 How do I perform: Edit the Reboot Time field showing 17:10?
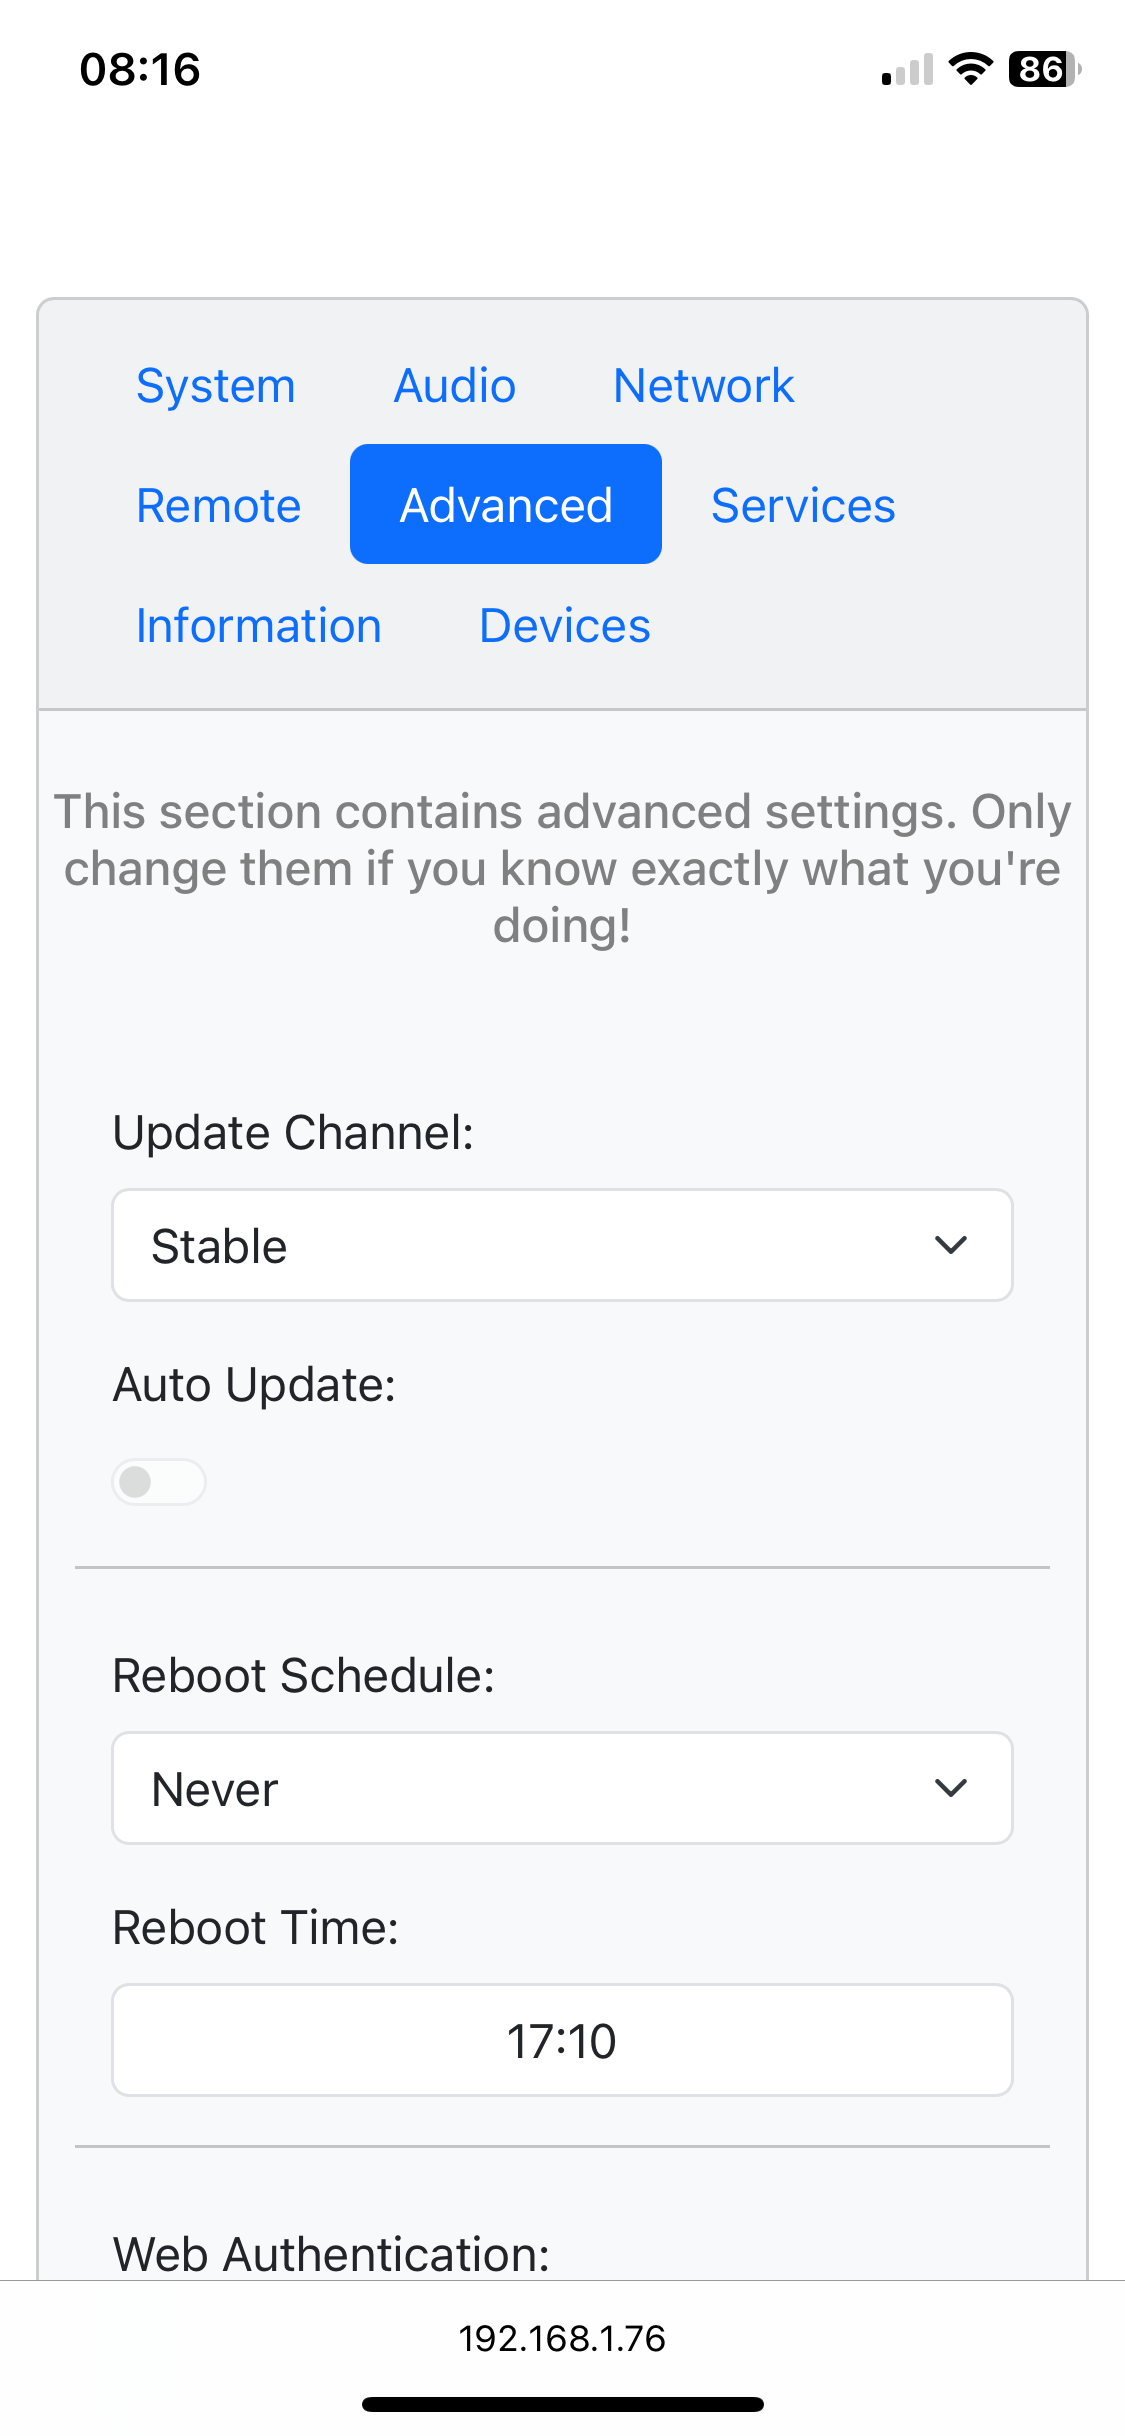562,2041
